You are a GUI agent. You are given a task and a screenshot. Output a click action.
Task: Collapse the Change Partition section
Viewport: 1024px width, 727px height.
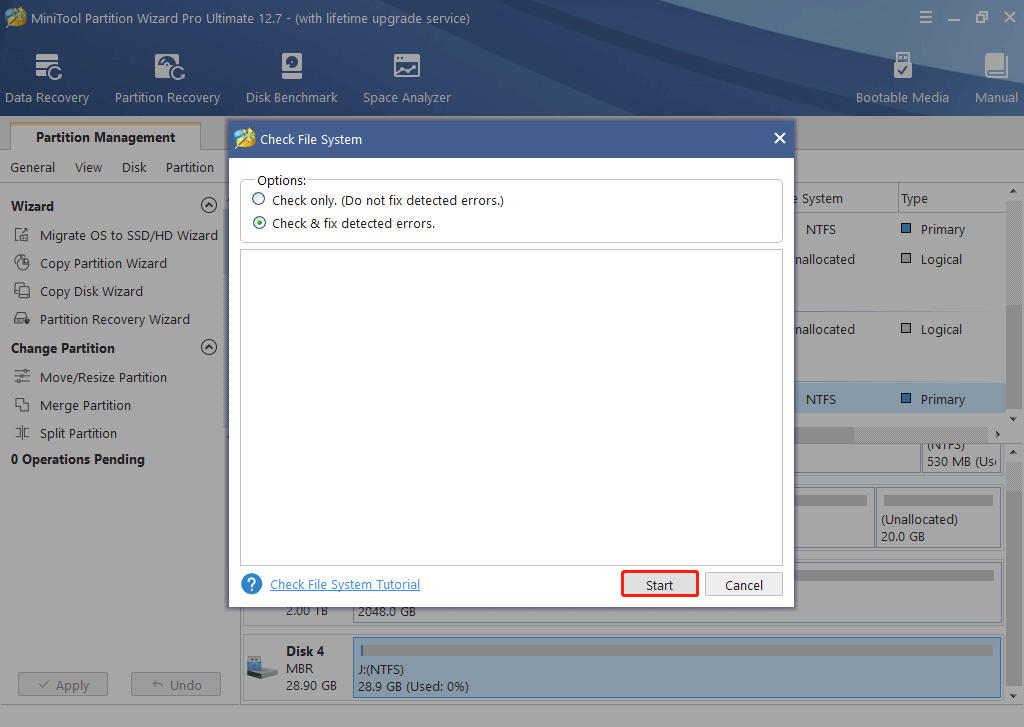pos(209,347)
